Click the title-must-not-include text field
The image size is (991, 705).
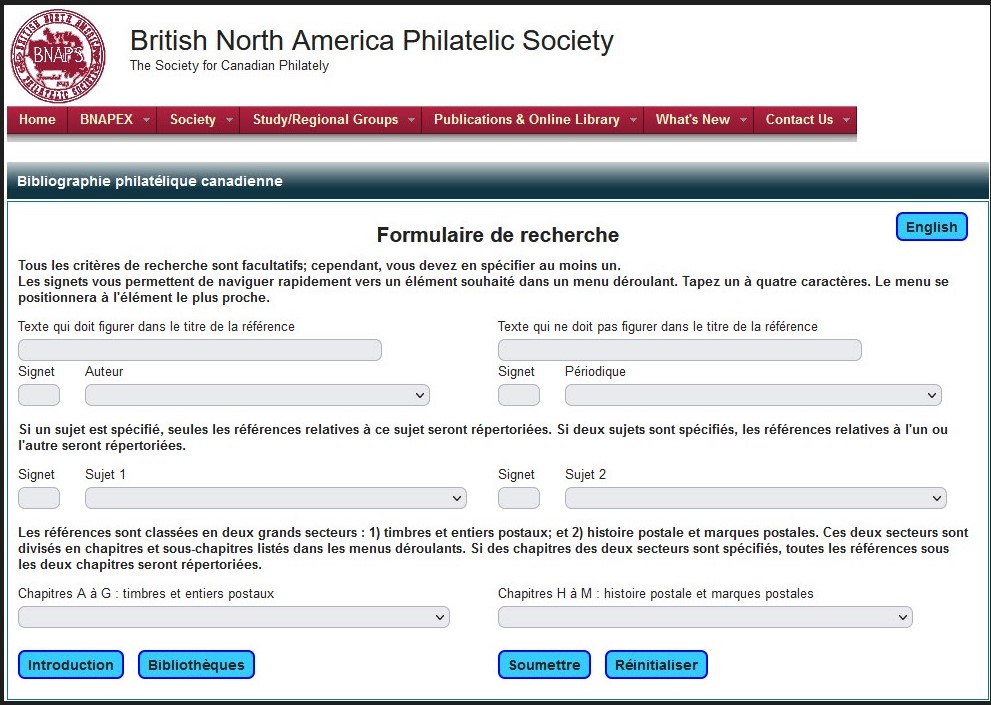(679, 350)
